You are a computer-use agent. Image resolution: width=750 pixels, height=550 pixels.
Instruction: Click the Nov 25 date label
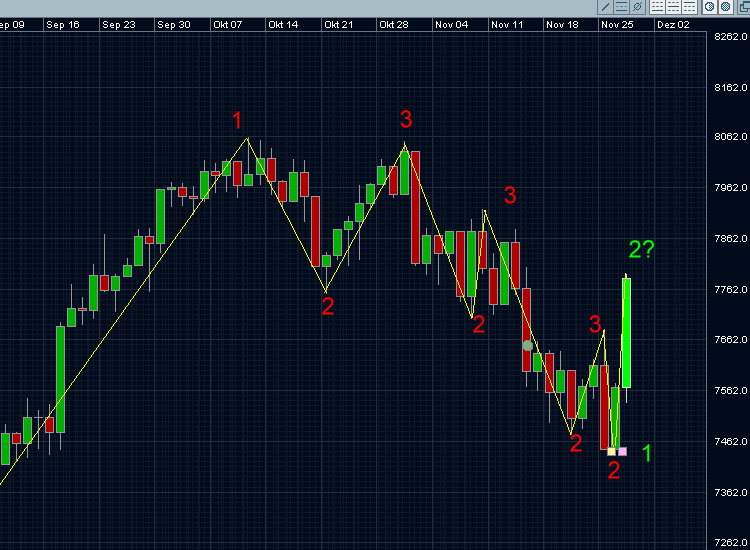(x=617, y=25)
